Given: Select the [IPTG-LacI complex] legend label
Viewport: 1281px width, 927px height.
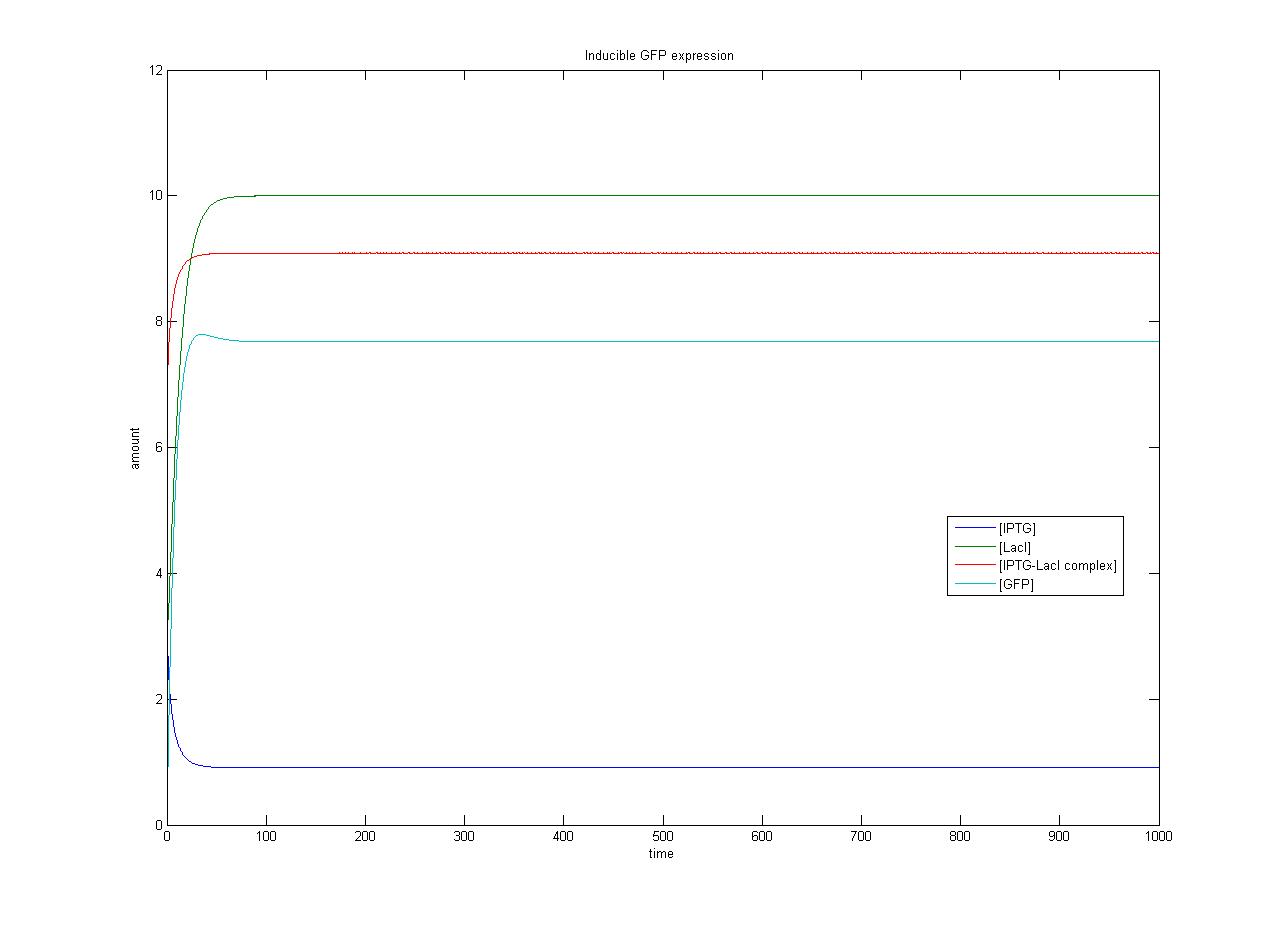Looking at the screenshot, I should 1057,566.
